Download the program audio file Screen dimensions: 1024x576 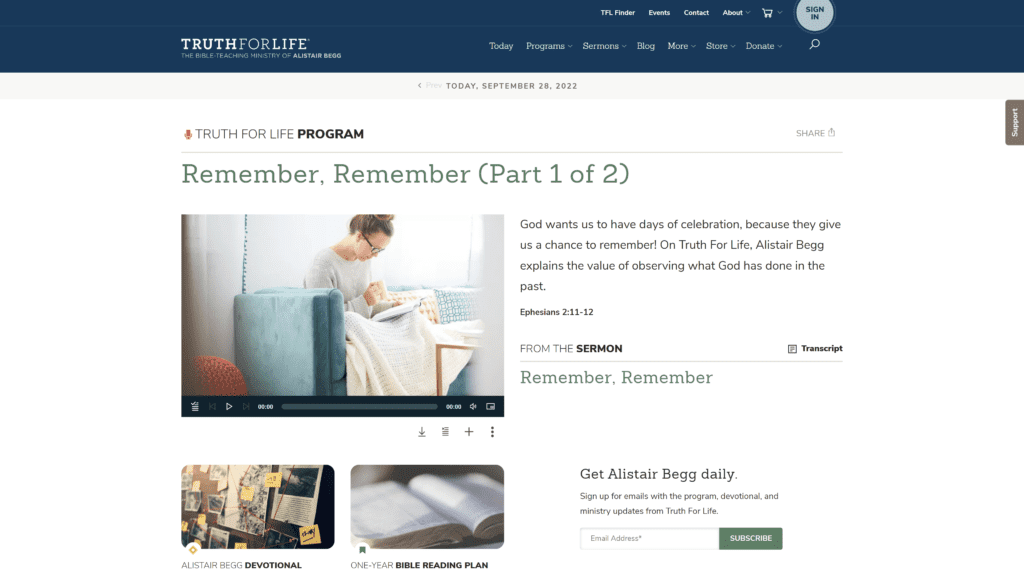(422, 432)
